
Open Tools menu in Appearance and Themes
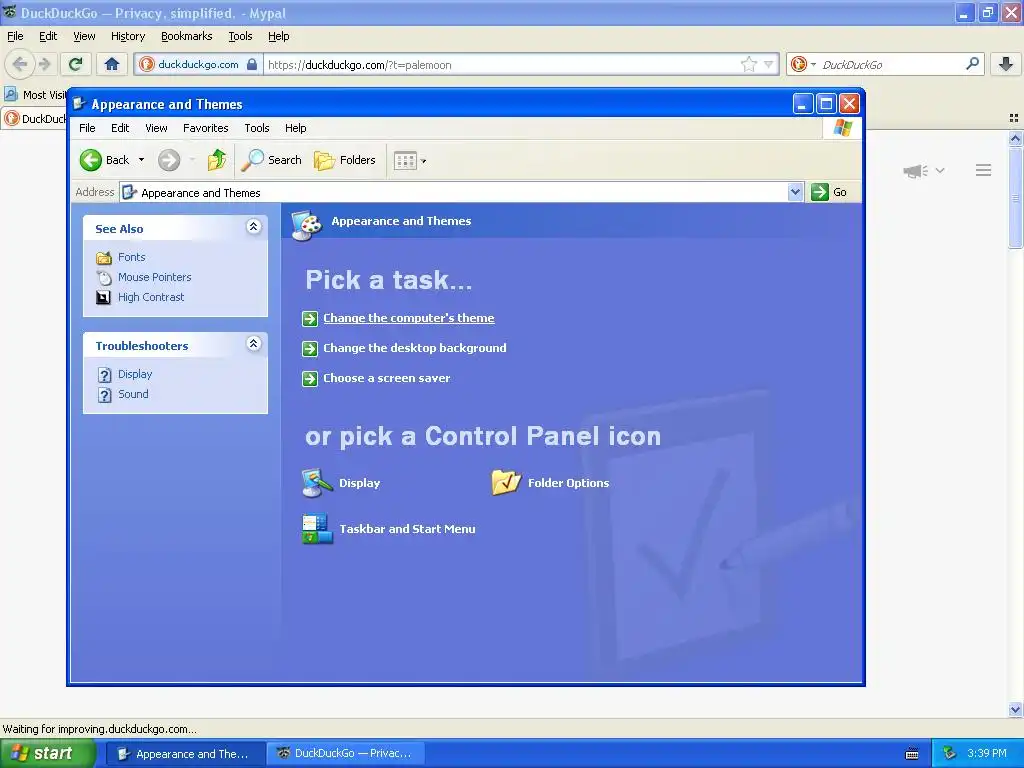click(x=257, y=128)
